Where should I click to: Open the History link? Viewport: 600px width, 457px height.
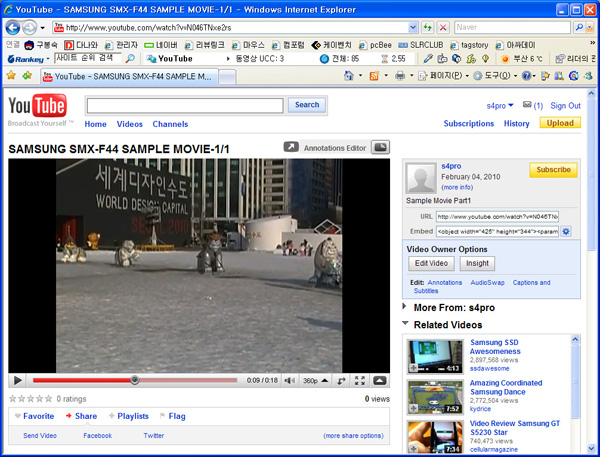tap(516, 124)
